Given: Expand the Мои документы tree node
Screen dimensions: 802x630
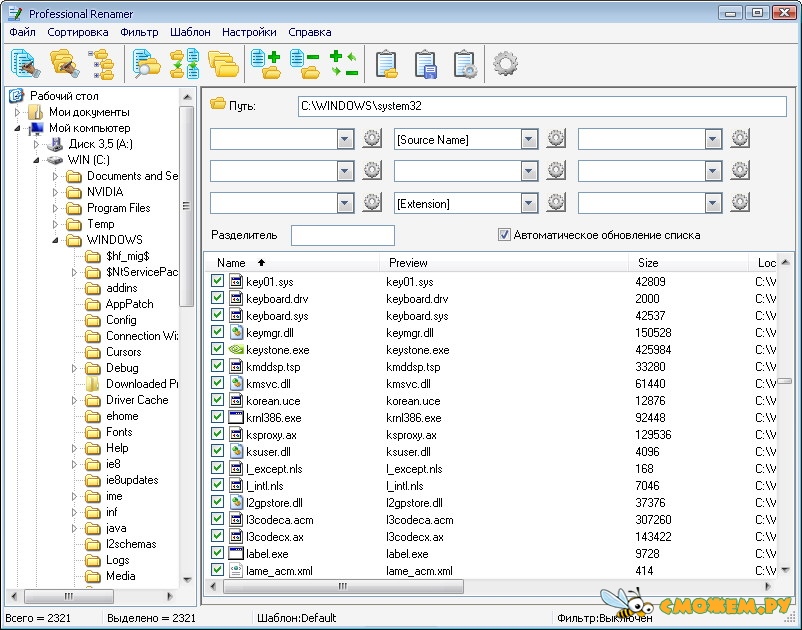Looking at the screenshot, I should [x=17, y=112].
